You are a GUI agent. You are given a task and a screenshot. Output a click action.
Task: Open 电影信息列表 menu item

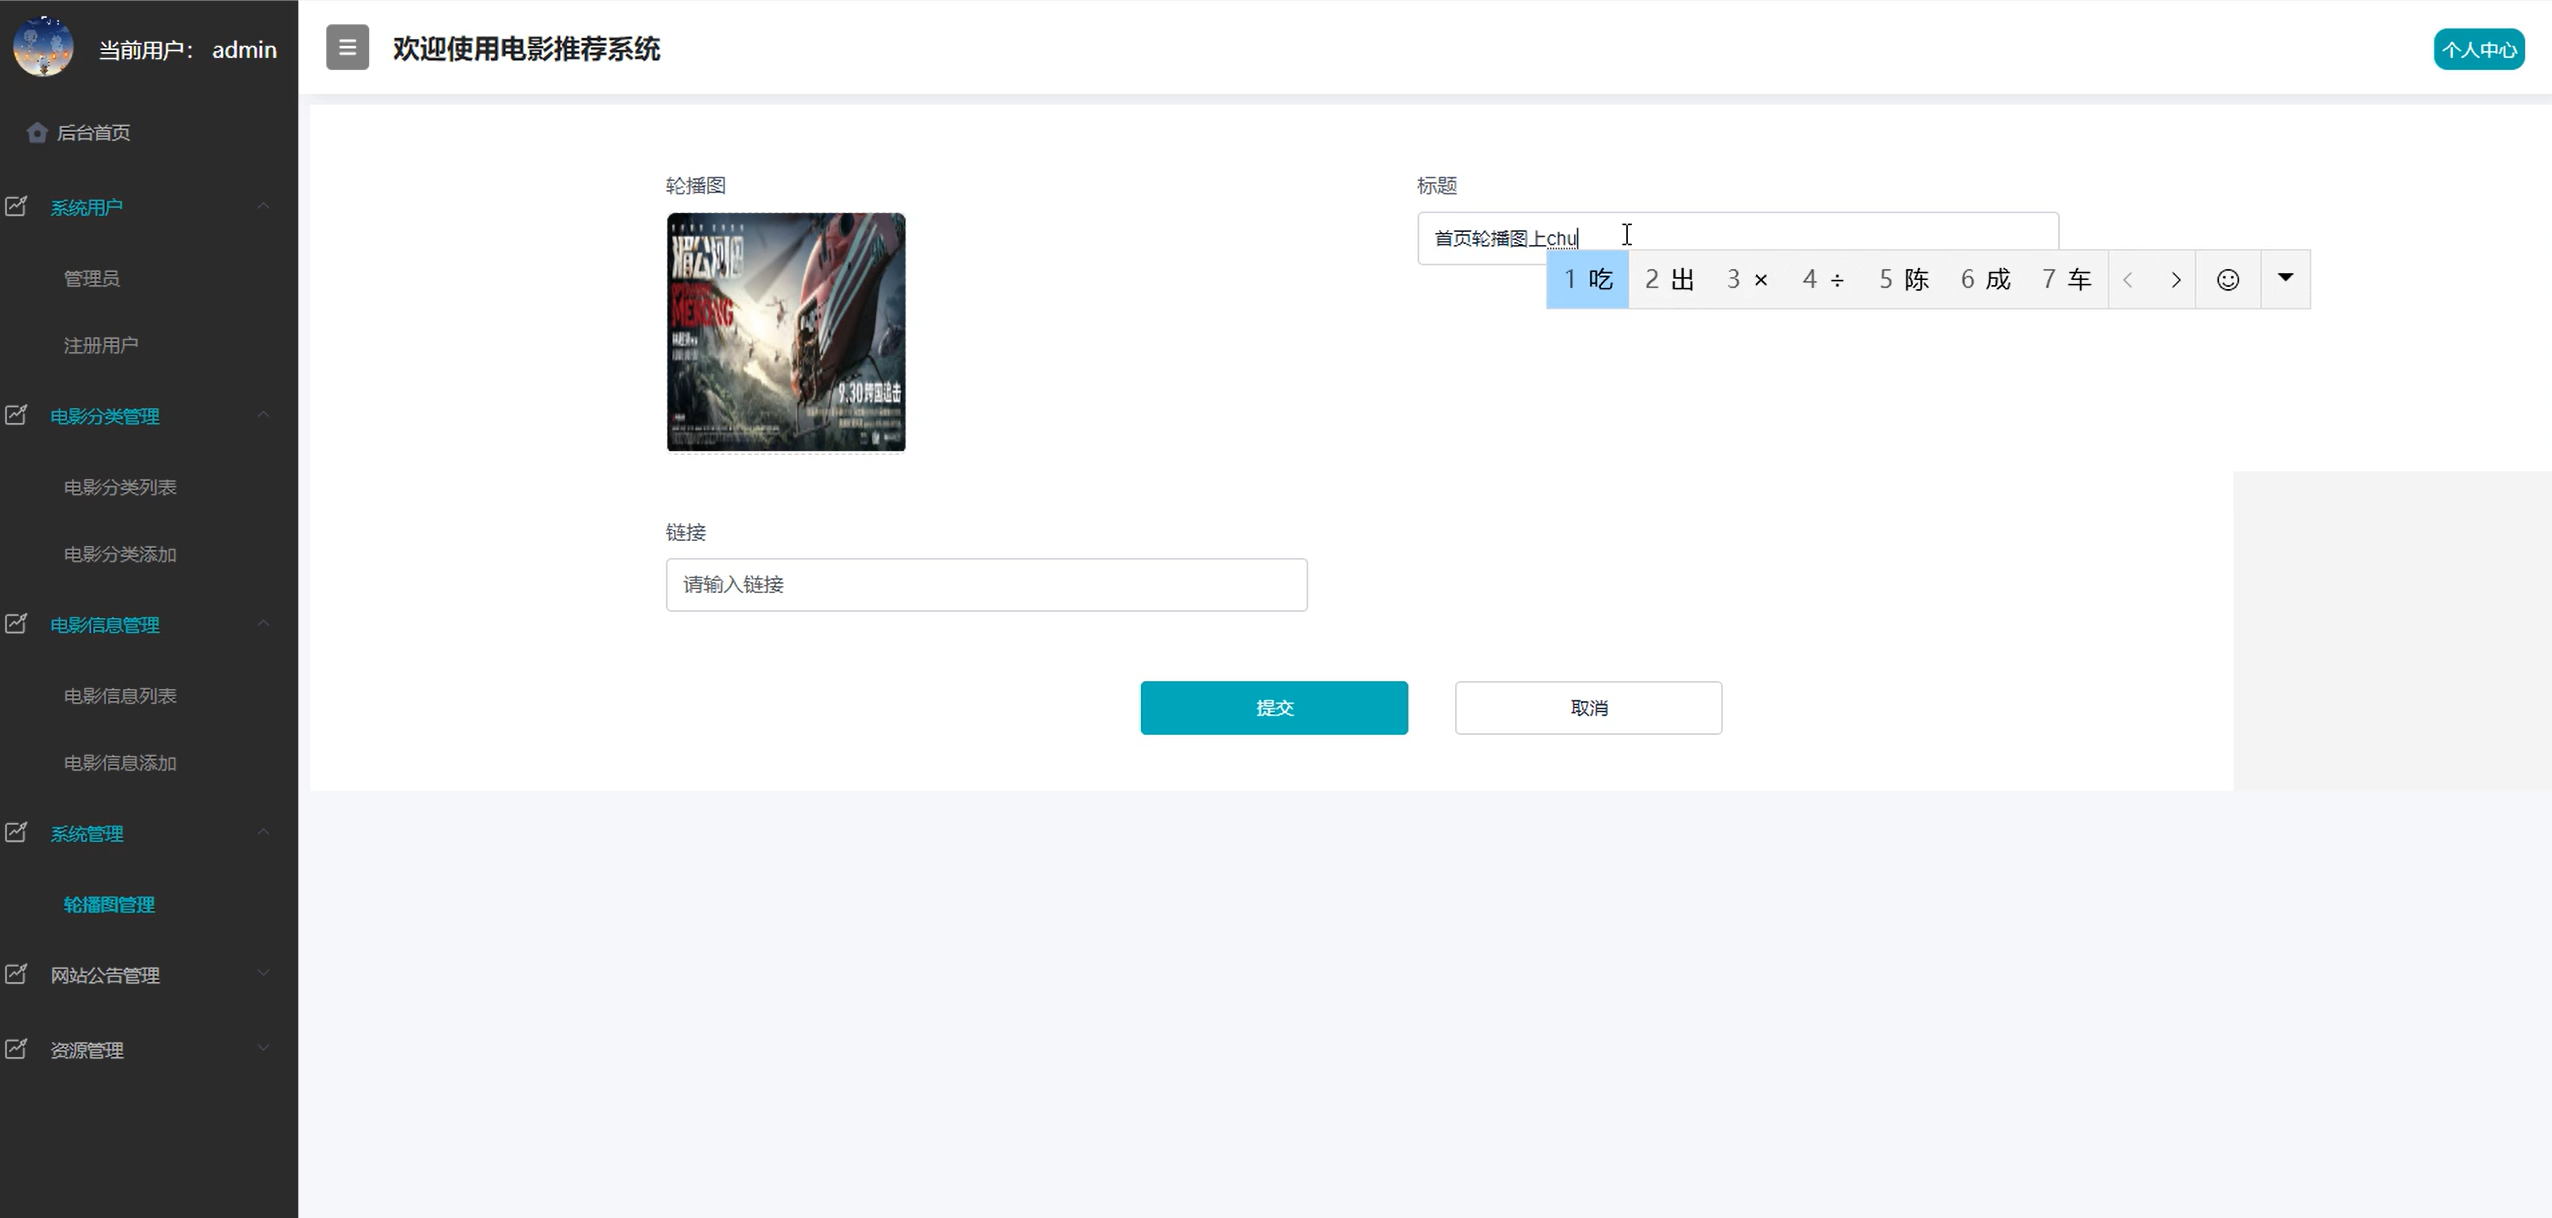120,696
